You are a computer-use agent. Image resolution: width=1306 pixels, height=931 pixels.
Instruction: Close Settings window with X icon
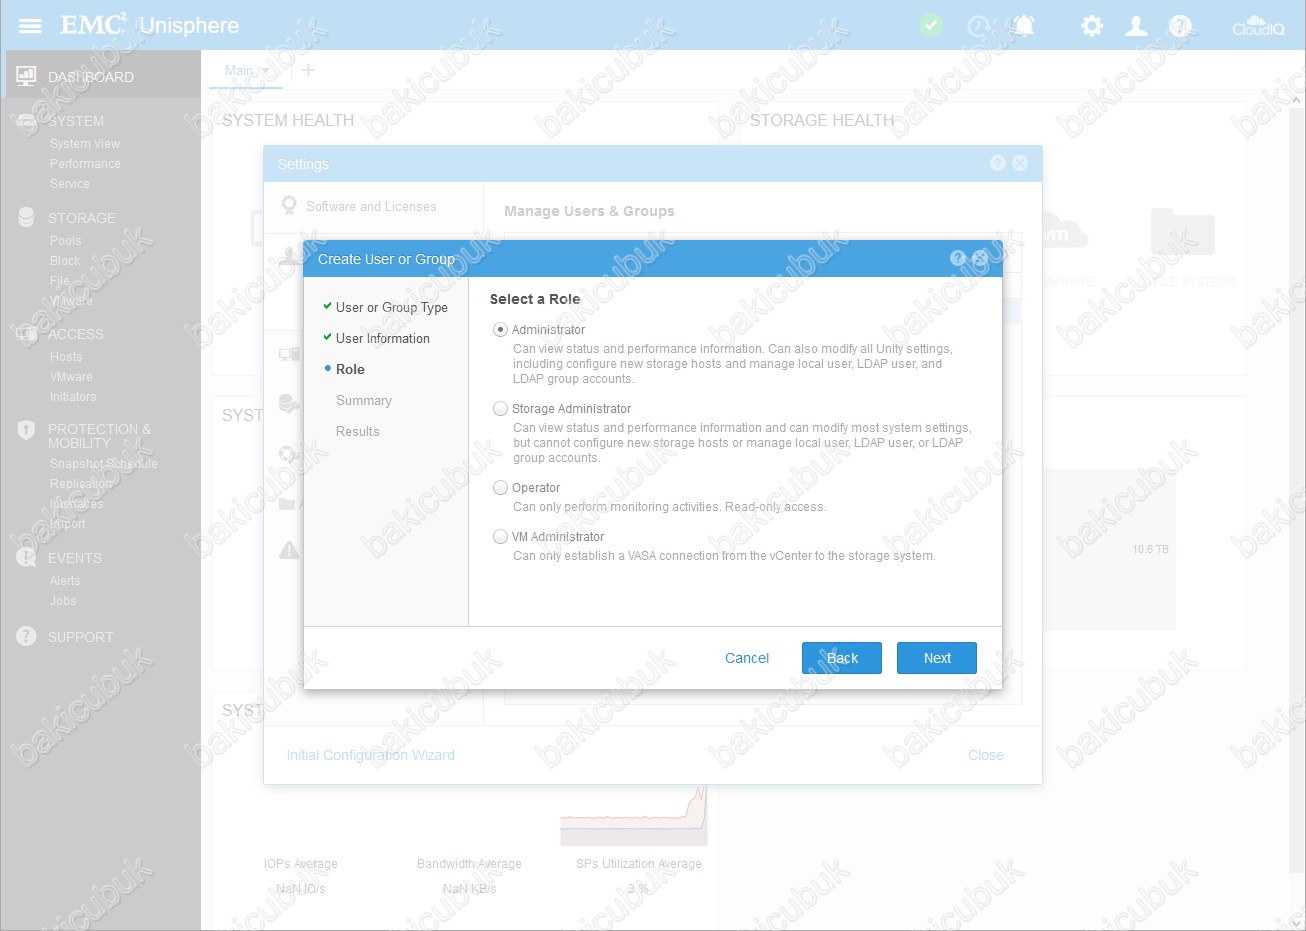point(1020,163)
